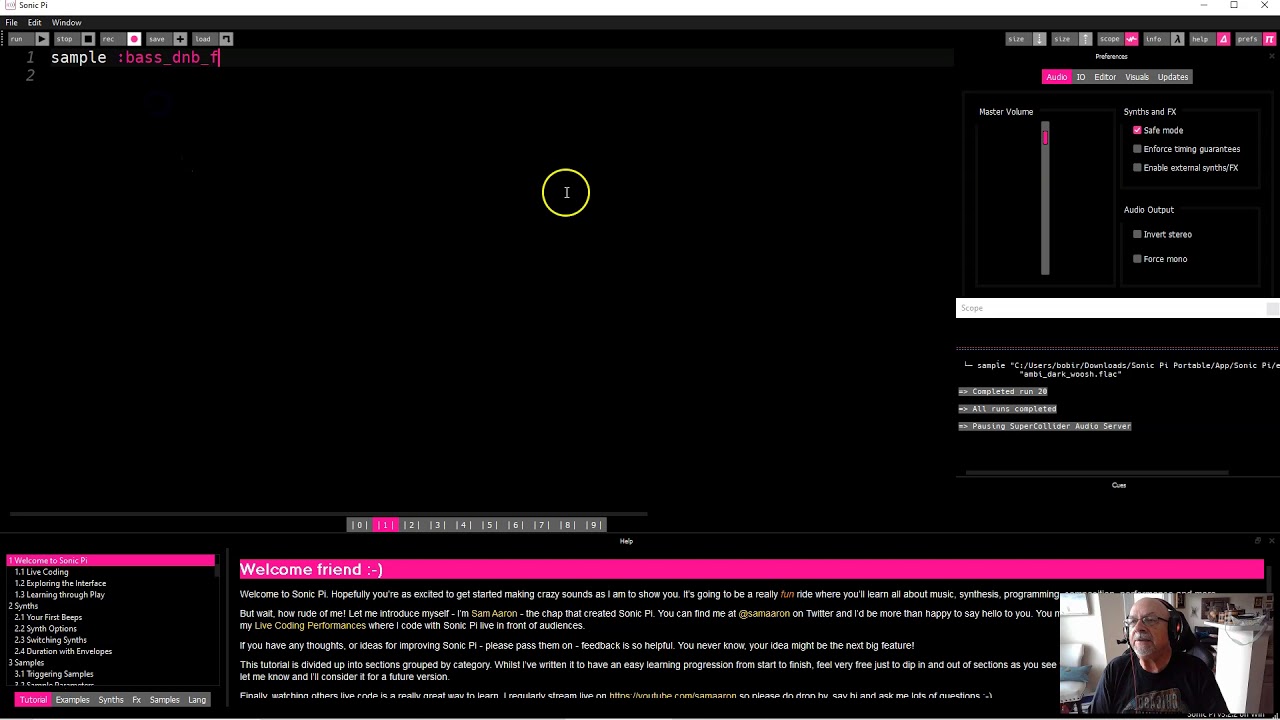The image size is (1280, 720).
Task: Open tutorial chapter 3 Samples
Action: tap(27, 663)
